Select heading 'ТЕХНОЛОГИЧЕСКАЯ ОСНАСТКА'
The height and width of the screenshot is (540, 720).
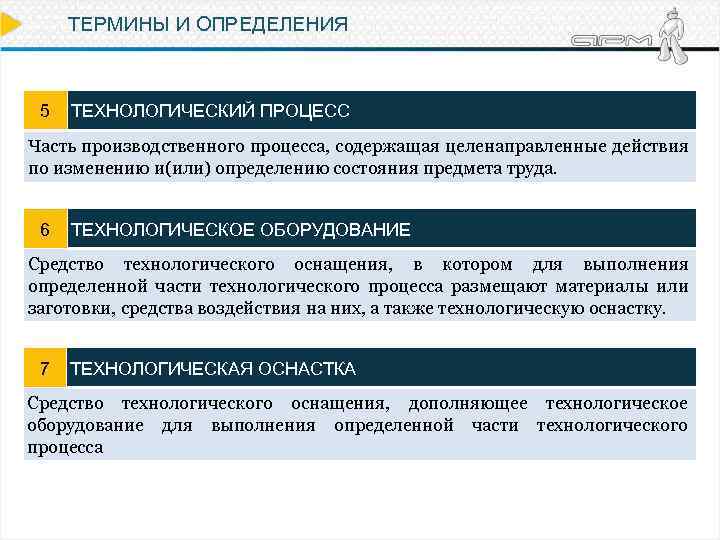pos(213,368)
